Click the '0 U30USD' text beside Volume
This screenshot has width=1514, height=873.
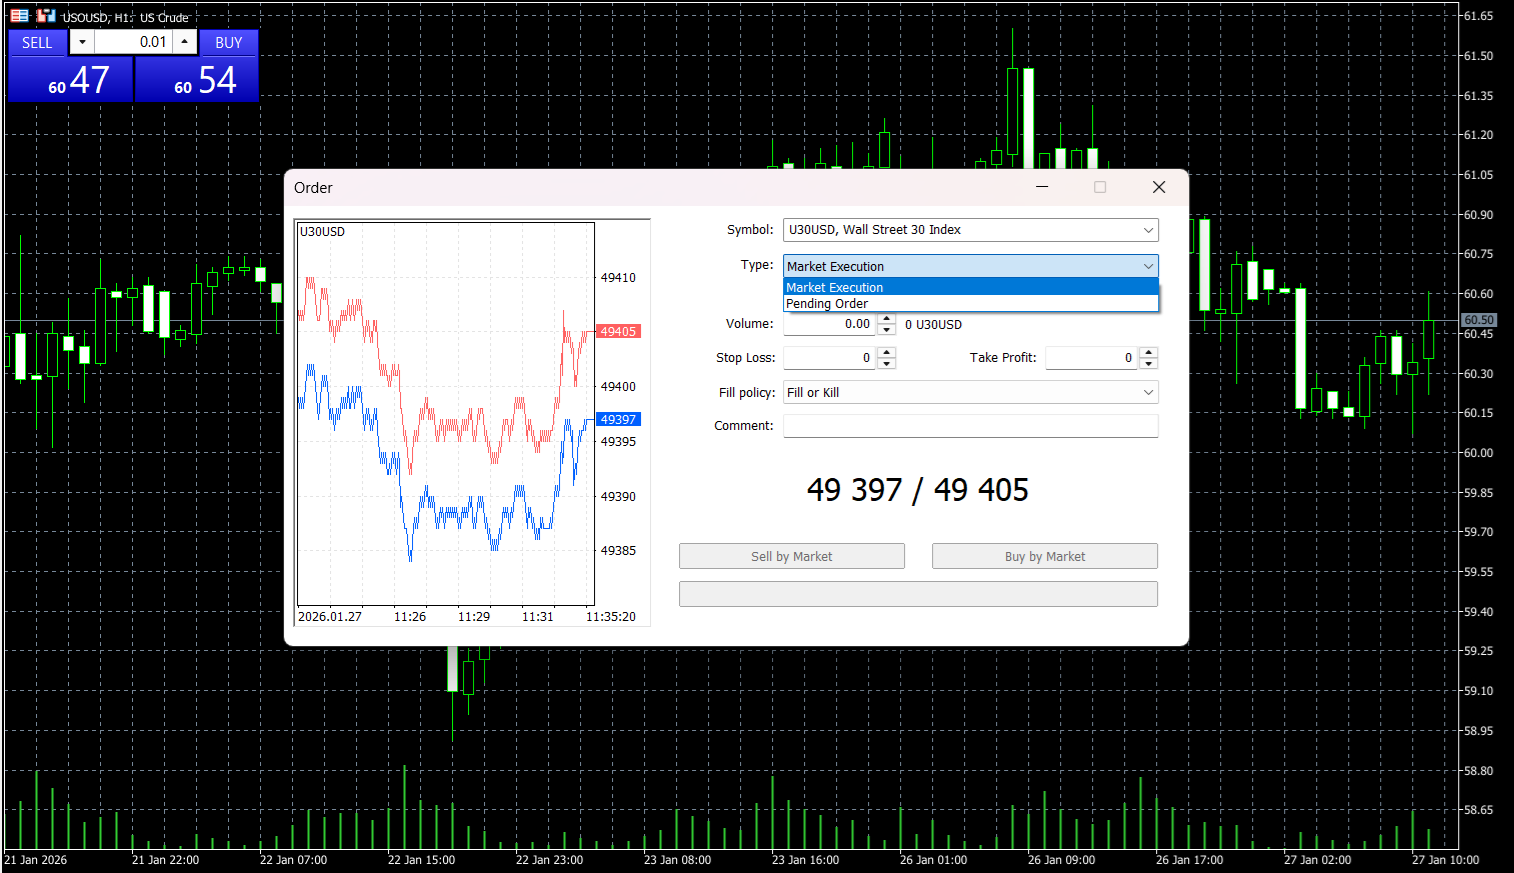click(933, 325)
